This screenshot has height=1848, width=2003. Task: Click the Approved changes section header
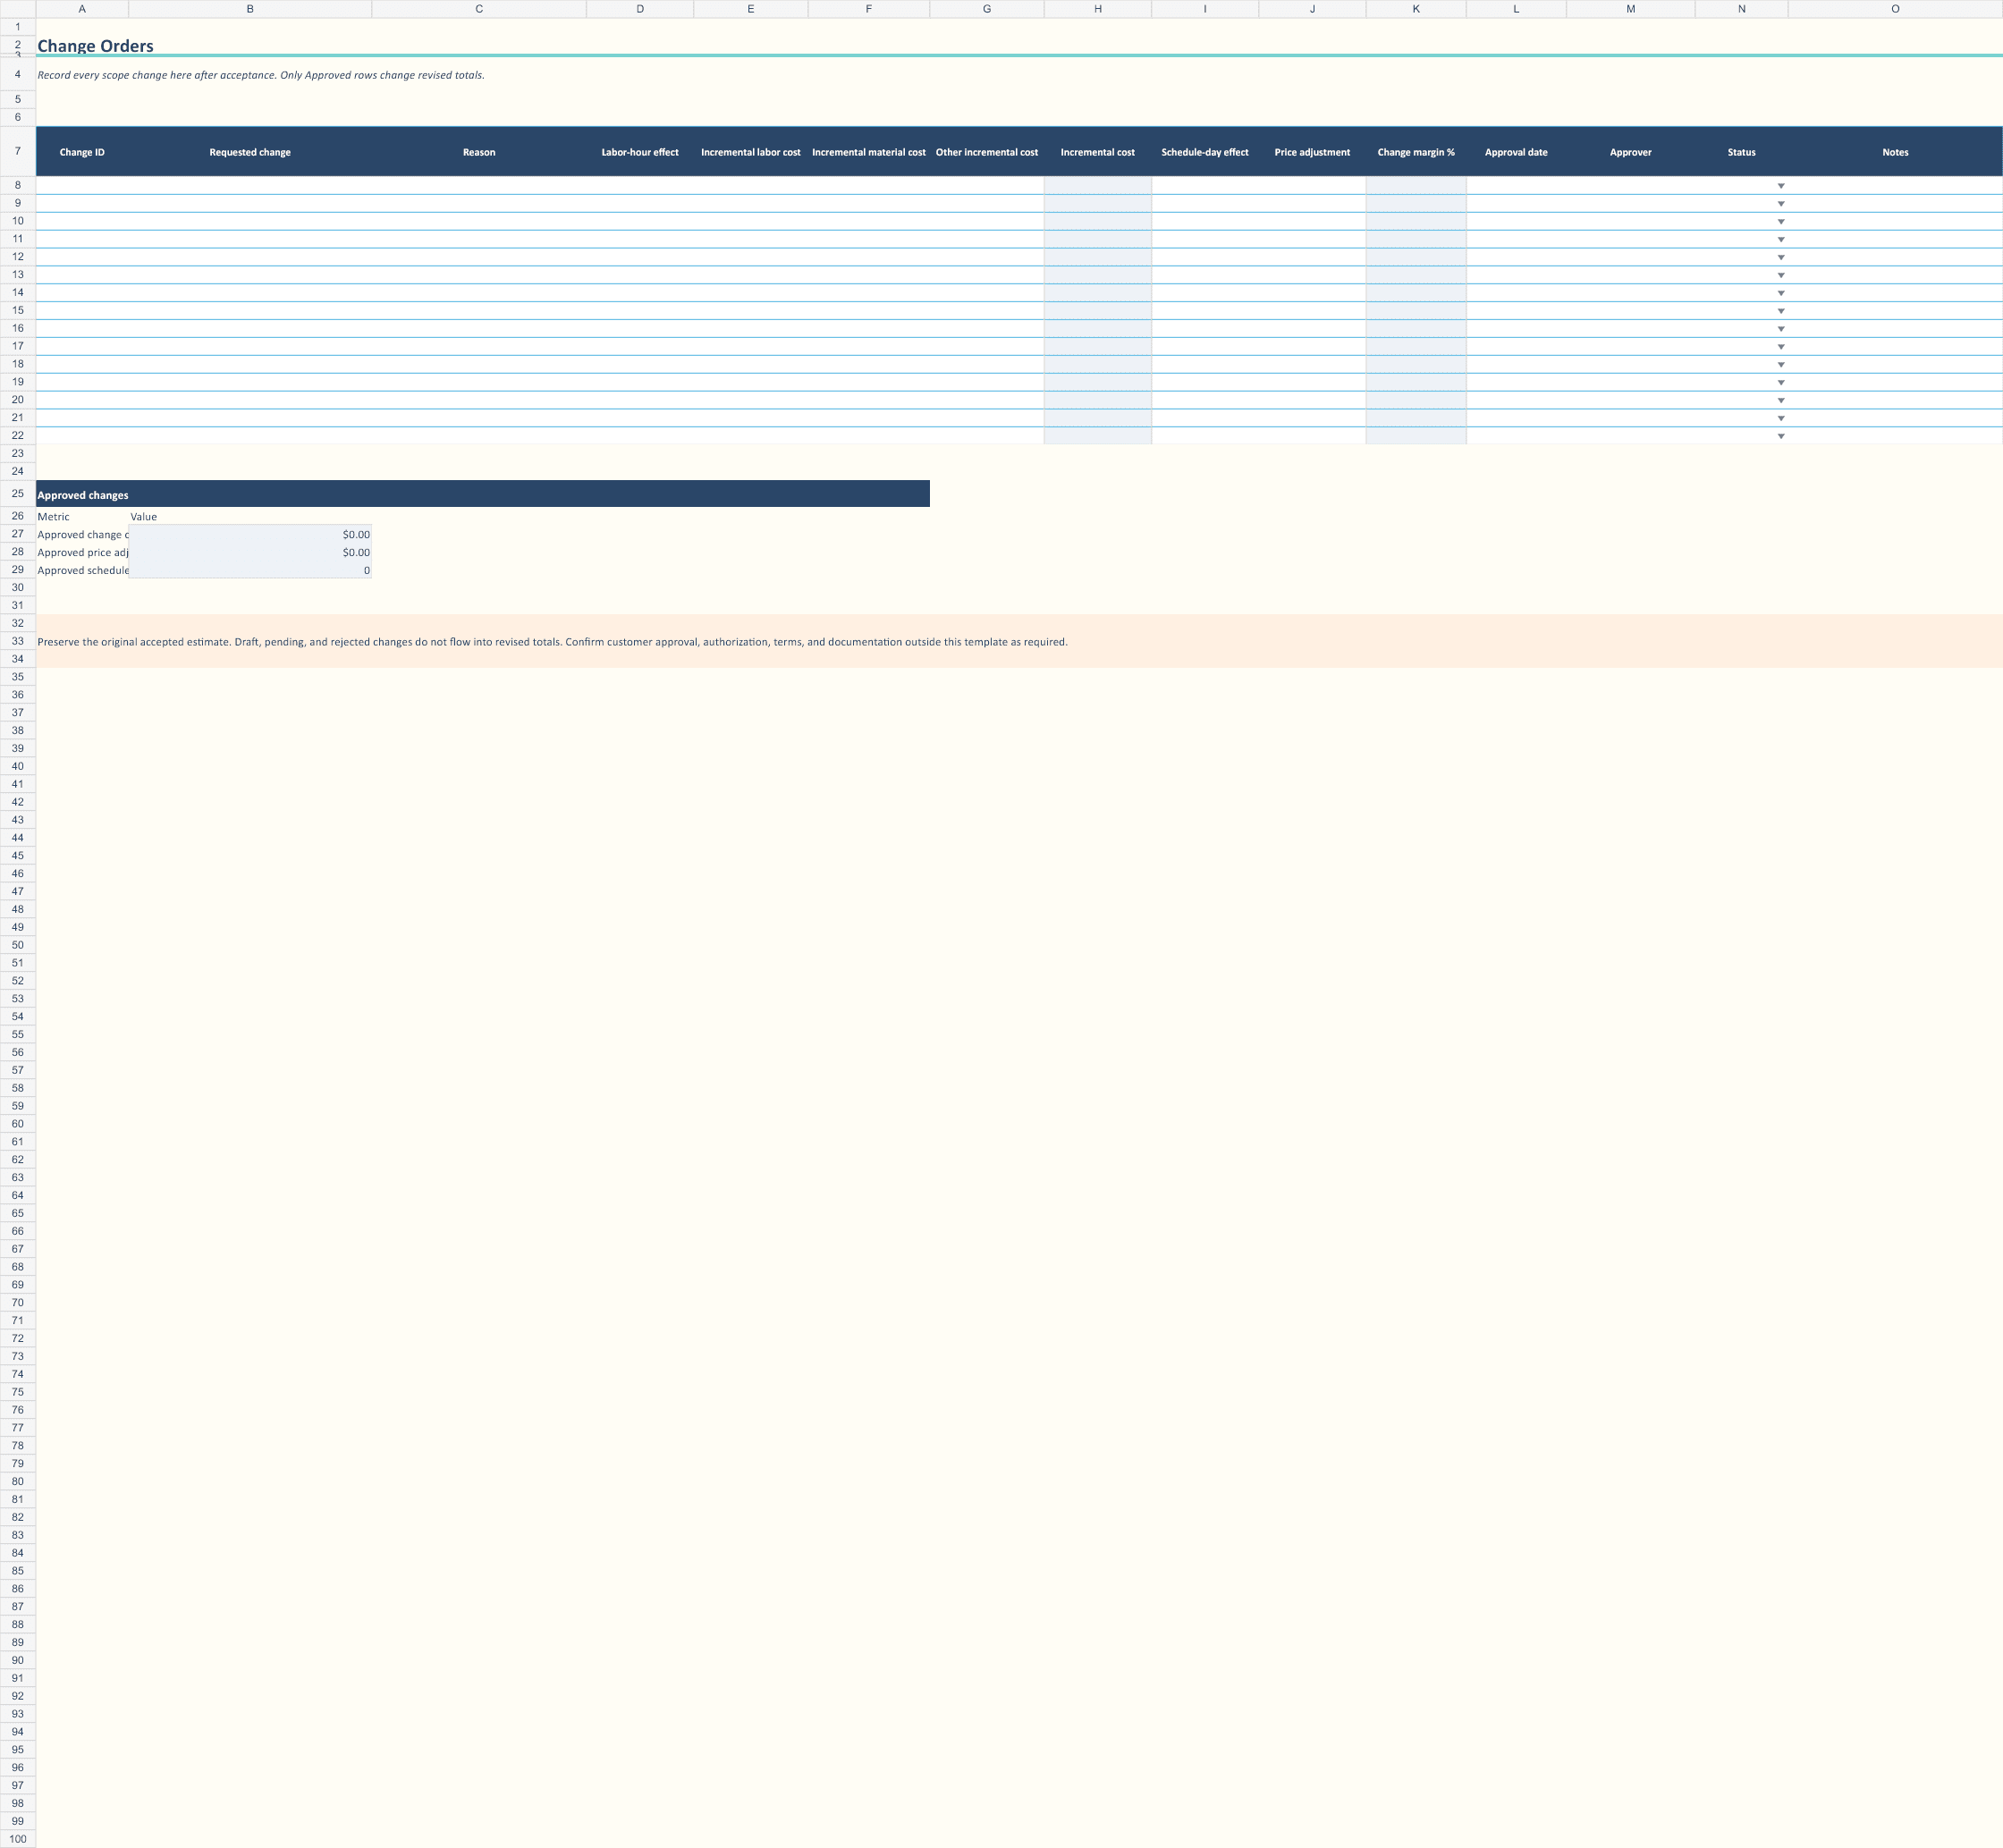click(483, 494)
